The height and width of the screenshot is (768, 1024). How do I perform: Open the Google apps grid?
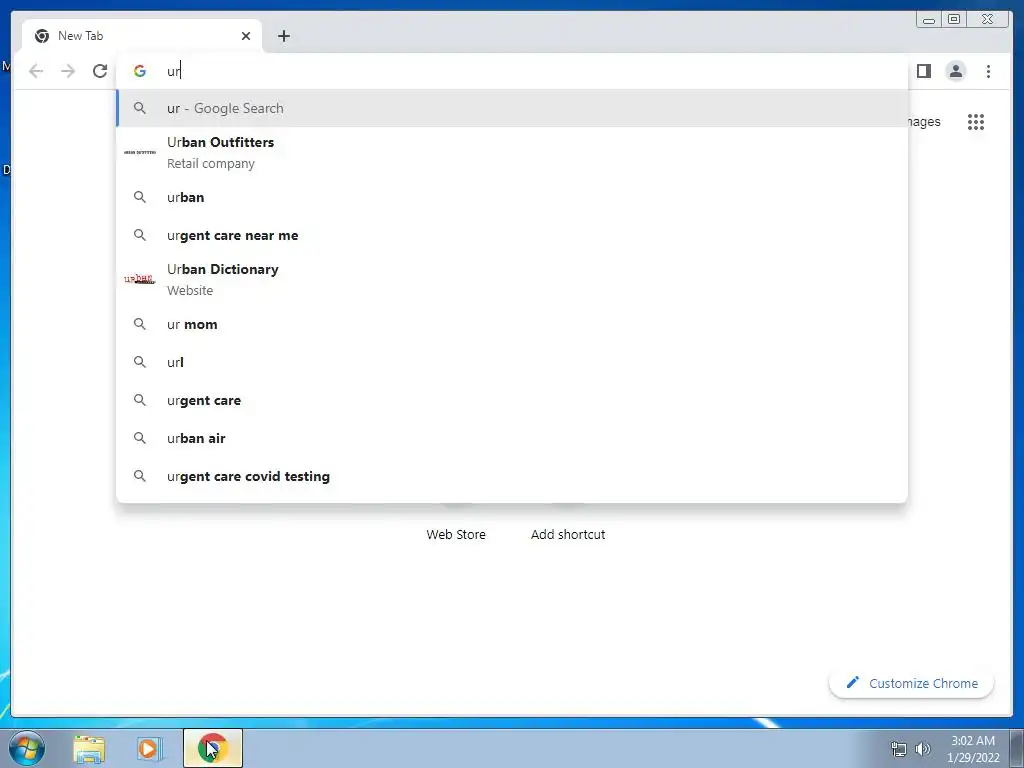[x=976, y=121]
